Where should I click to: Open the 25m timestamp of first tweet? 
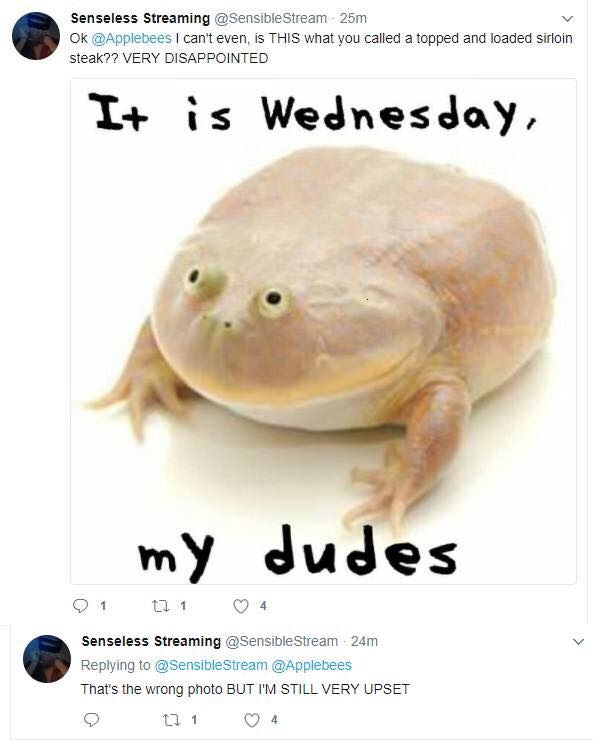tap(353, 18)
